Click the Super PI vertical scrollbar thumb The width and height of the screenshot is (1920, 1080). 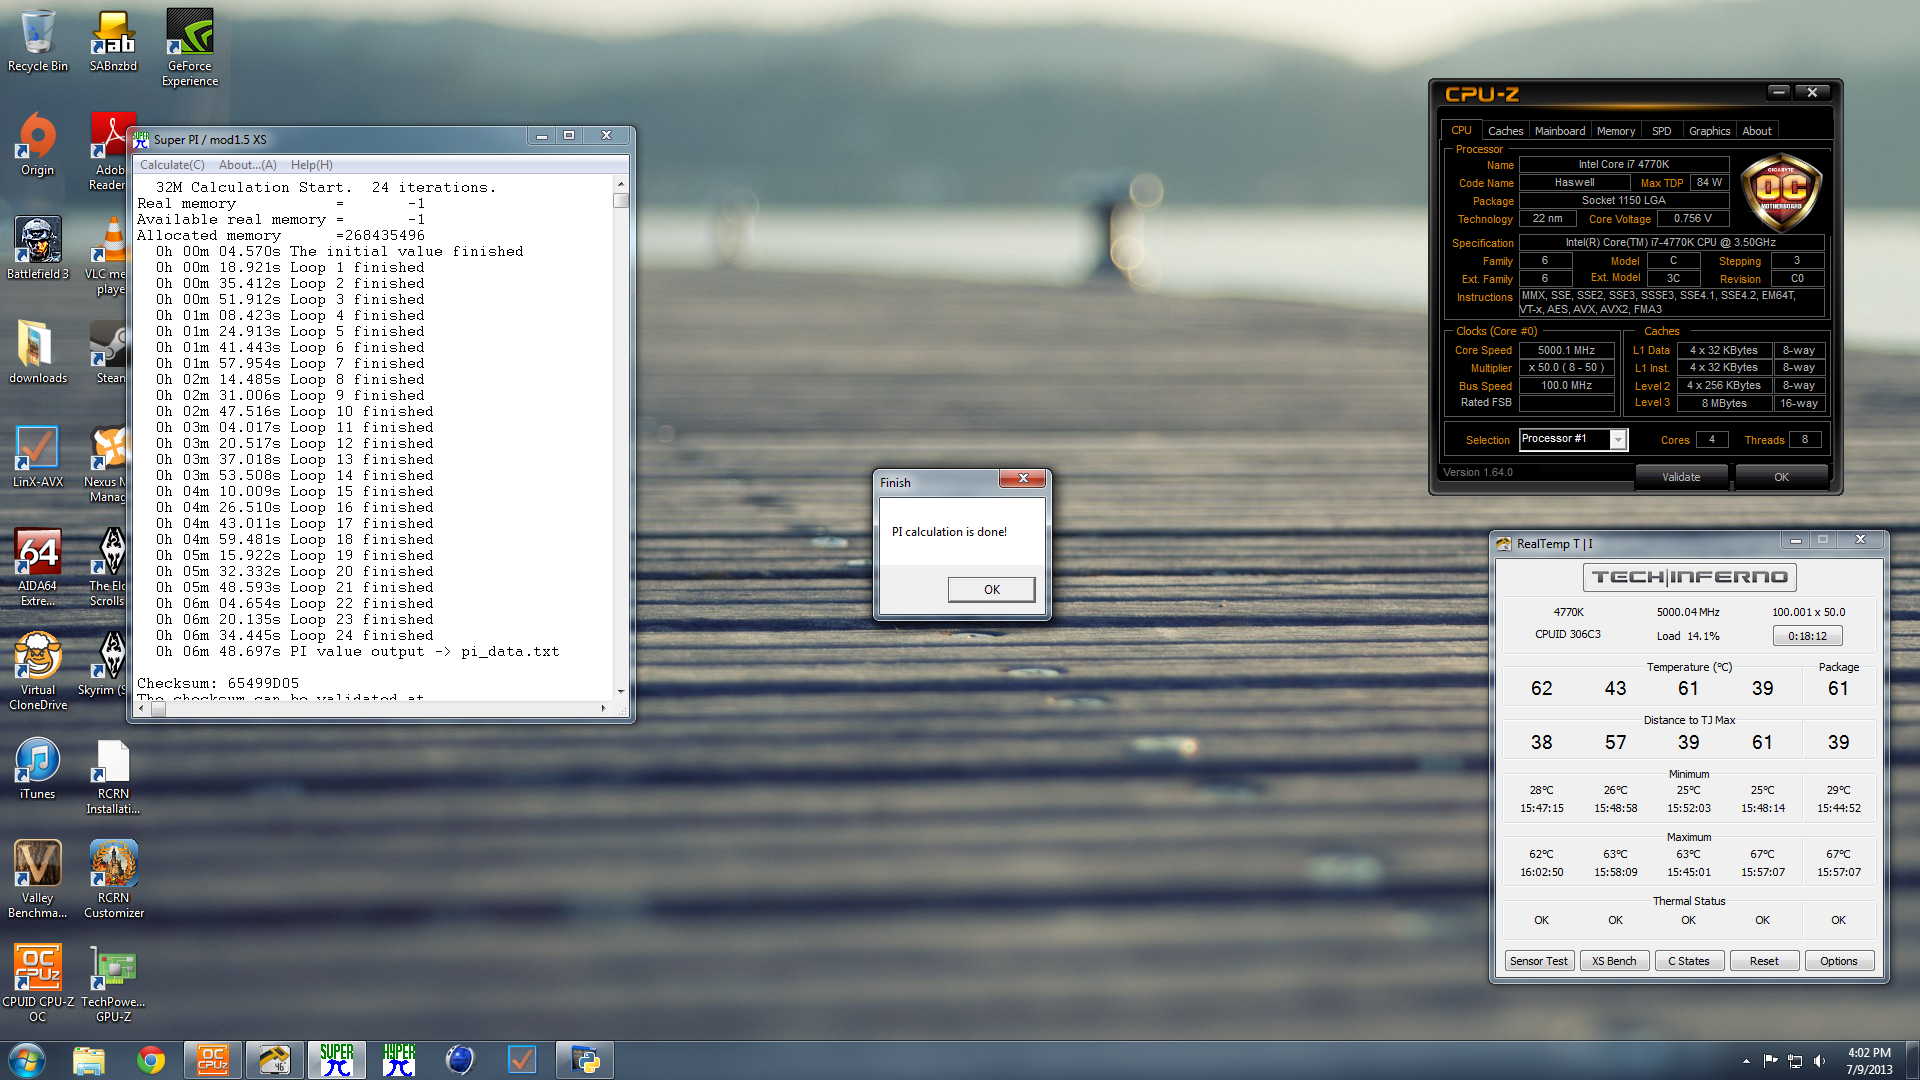click(621, 200)
